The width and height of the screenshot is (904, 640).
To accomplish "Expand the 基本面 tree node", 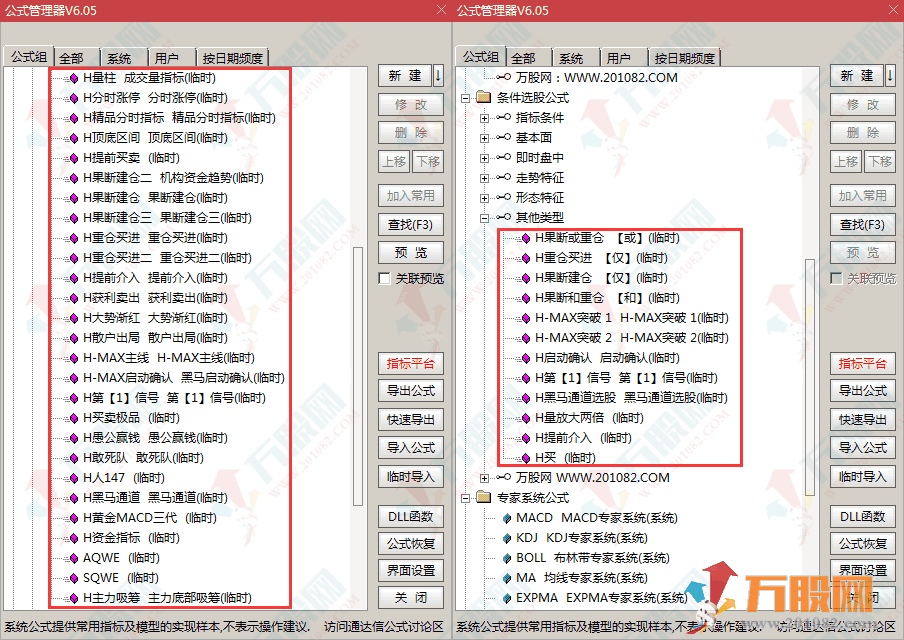I will [485, 138].
